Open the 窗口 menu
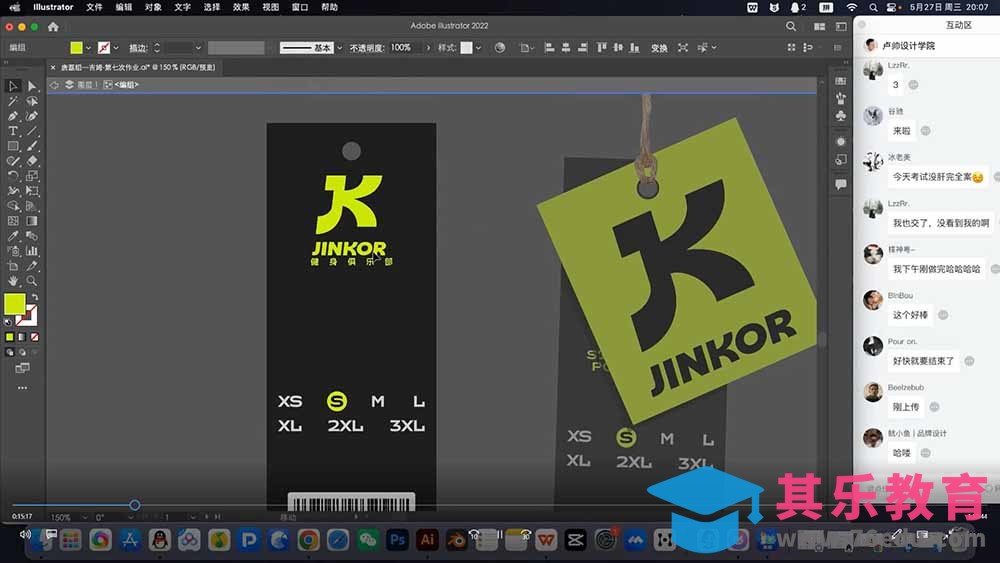The image size is (1000, 563). point(300,7)
